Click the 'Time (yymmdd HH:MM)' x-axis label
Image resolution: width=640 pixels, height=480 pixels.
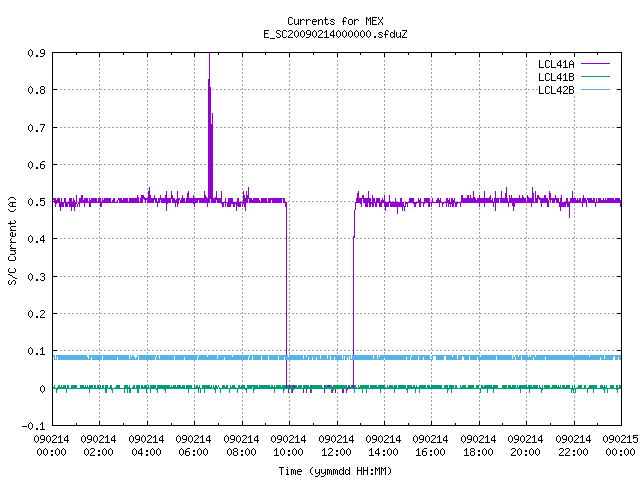point(335,471)
